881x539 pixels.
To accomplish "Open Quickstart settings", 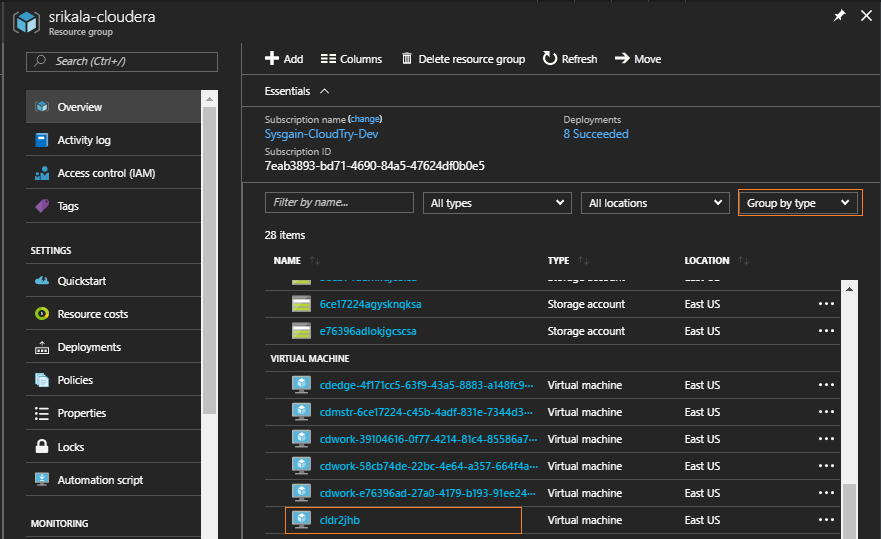I will click(x=113, y=280).
